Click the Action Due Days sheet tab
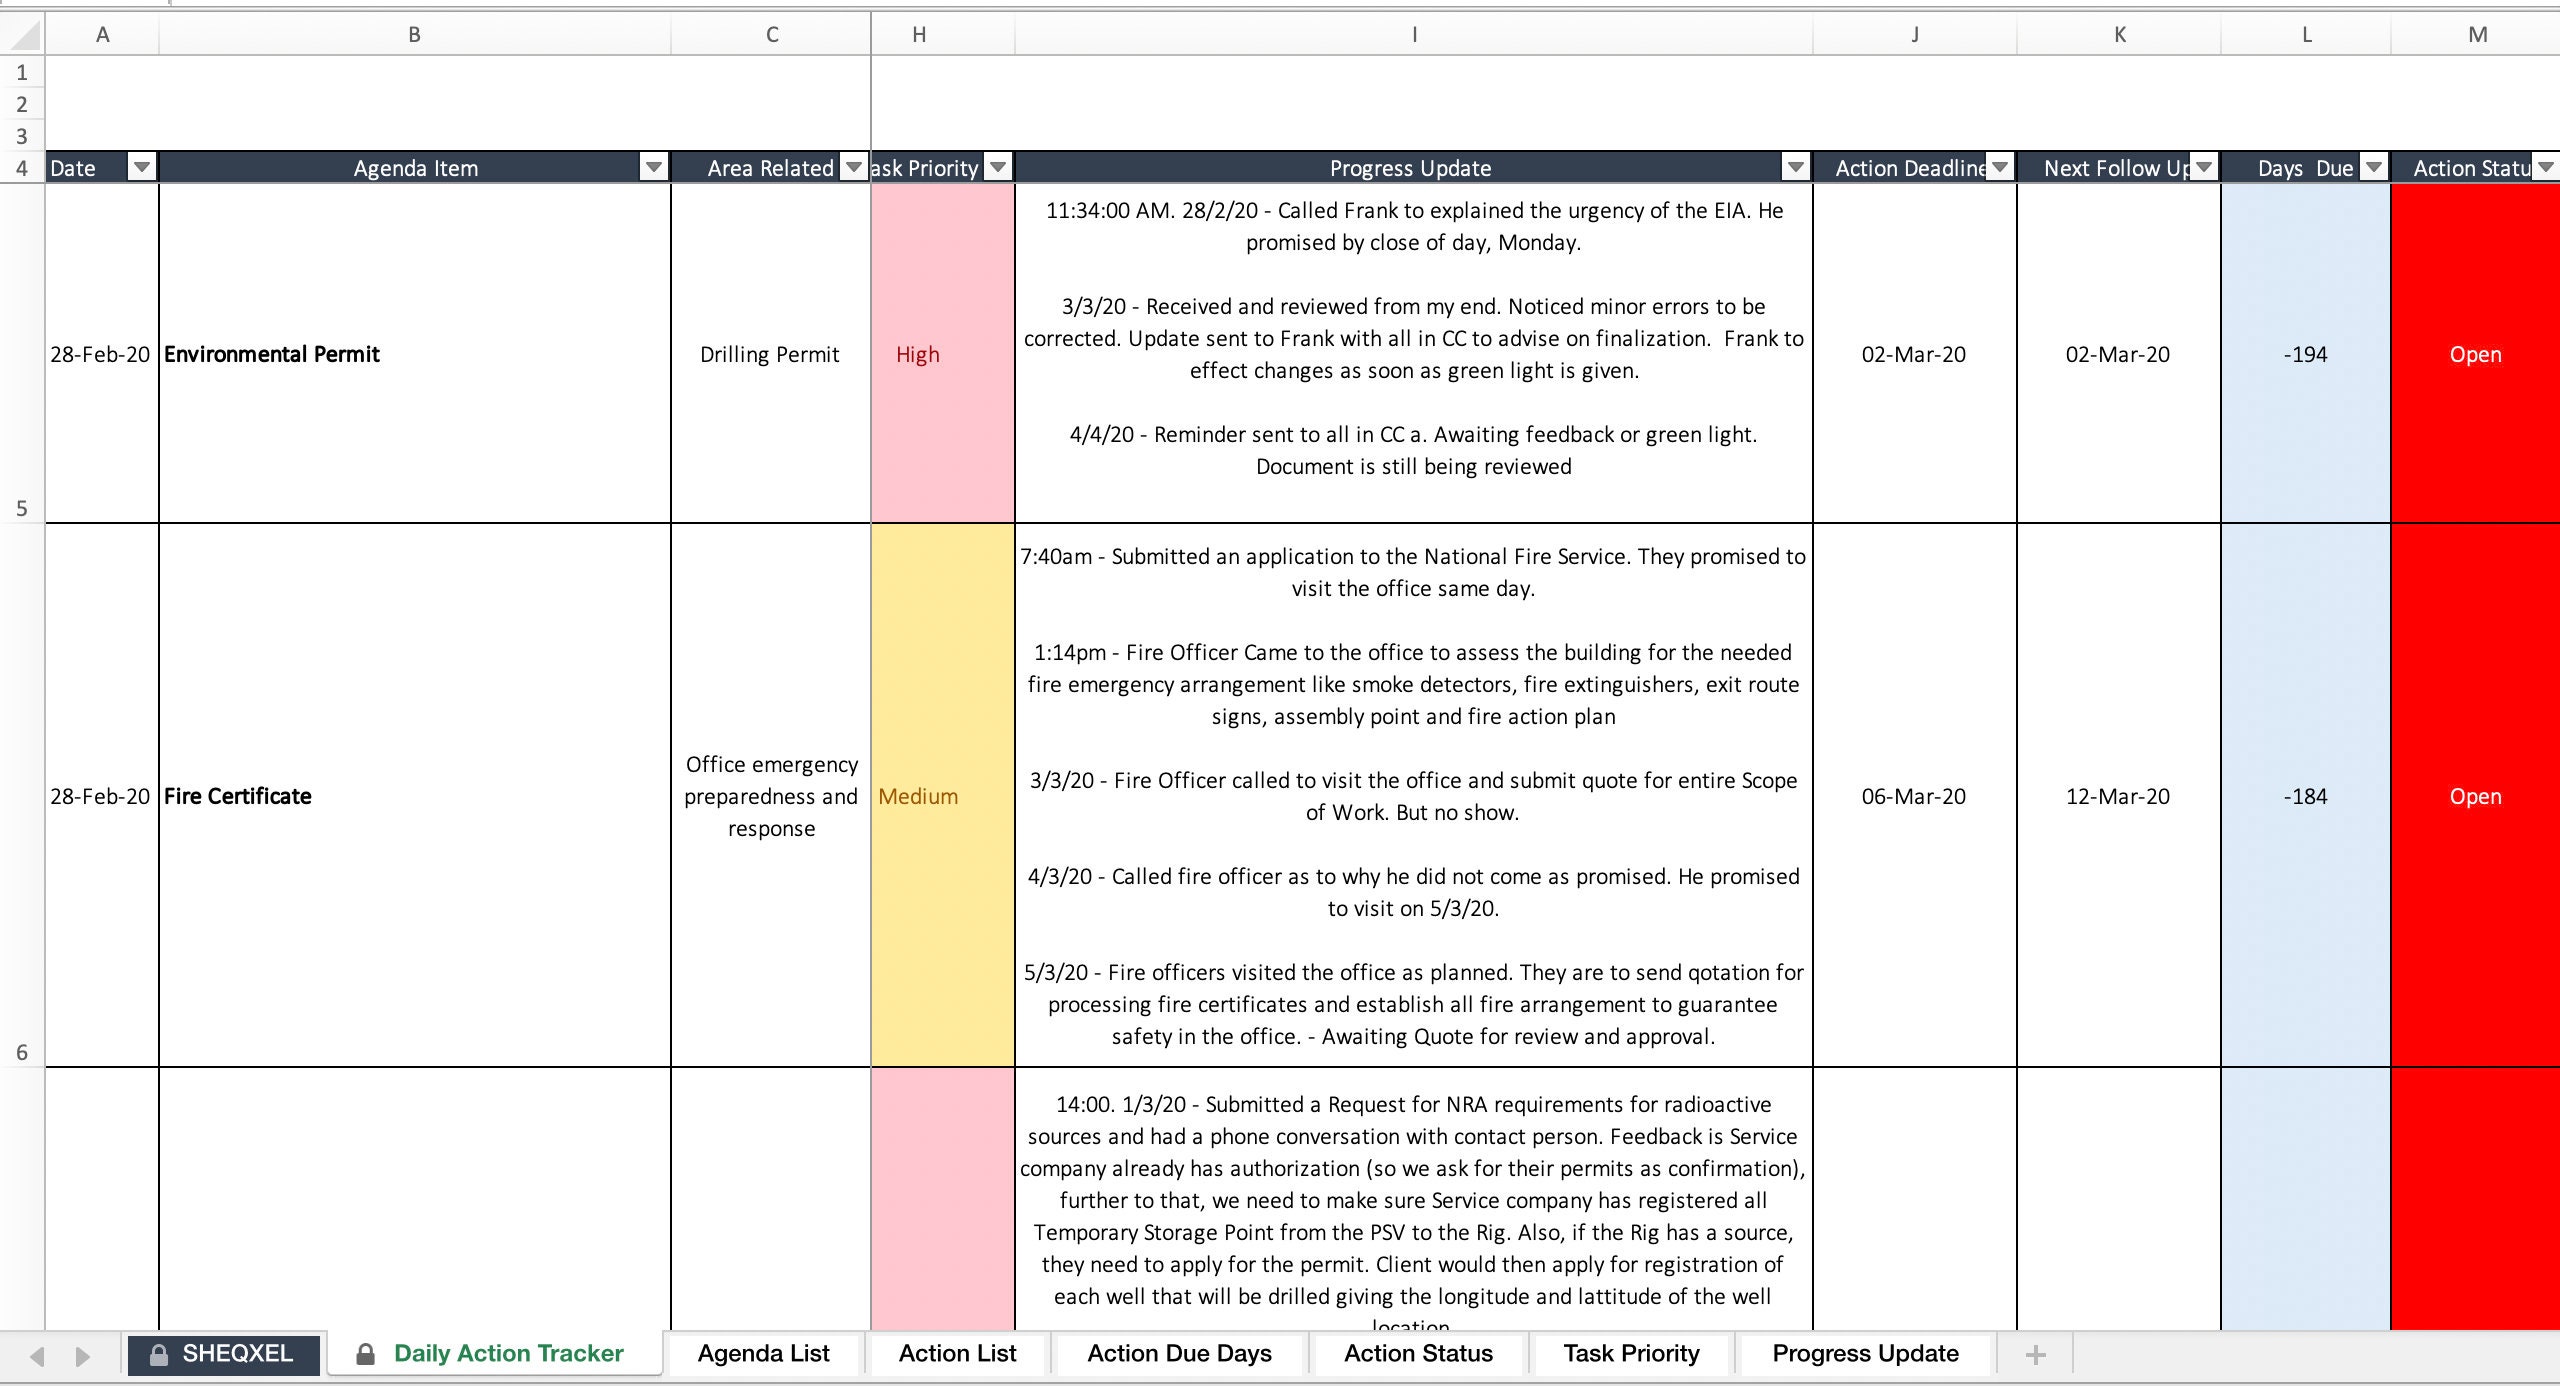Screen dimensions: 2560x1386 (x=1181, y=1354)
